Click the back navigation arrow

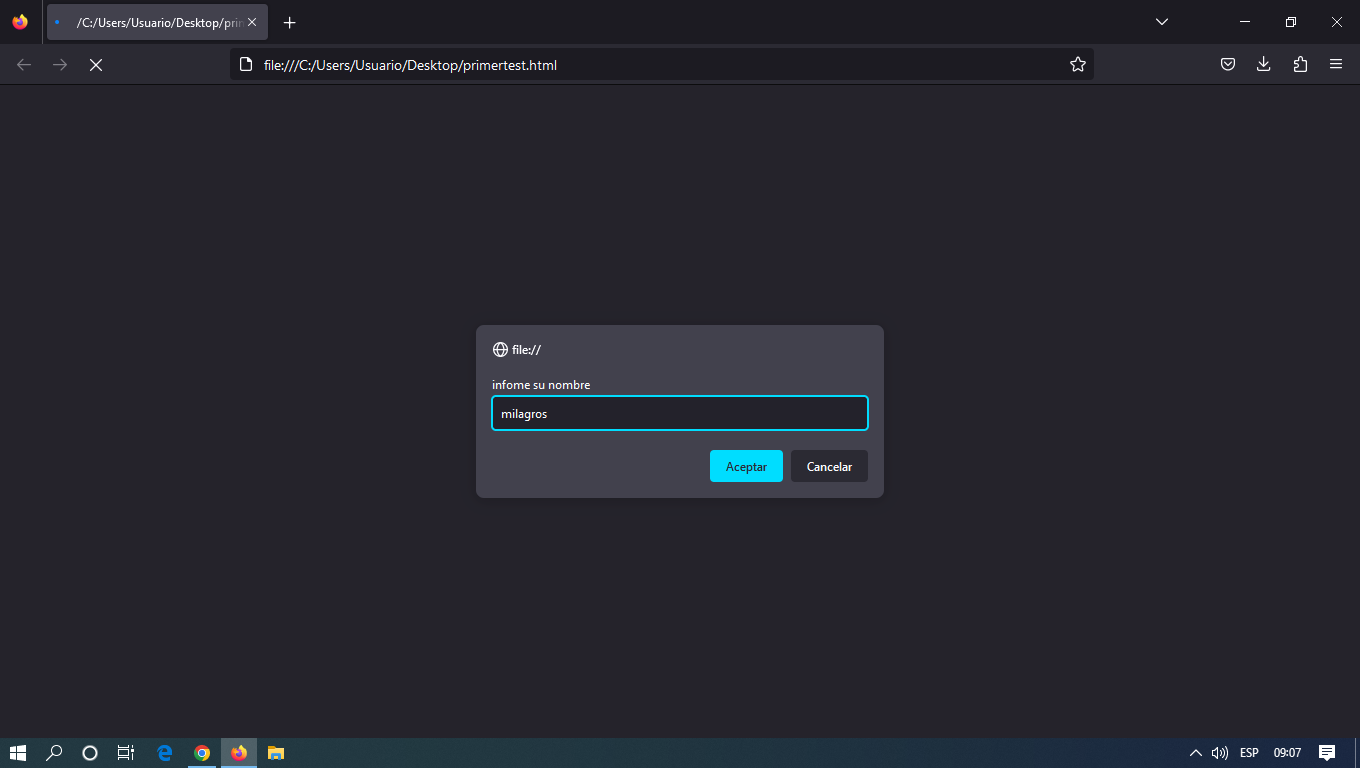point(23,64)
